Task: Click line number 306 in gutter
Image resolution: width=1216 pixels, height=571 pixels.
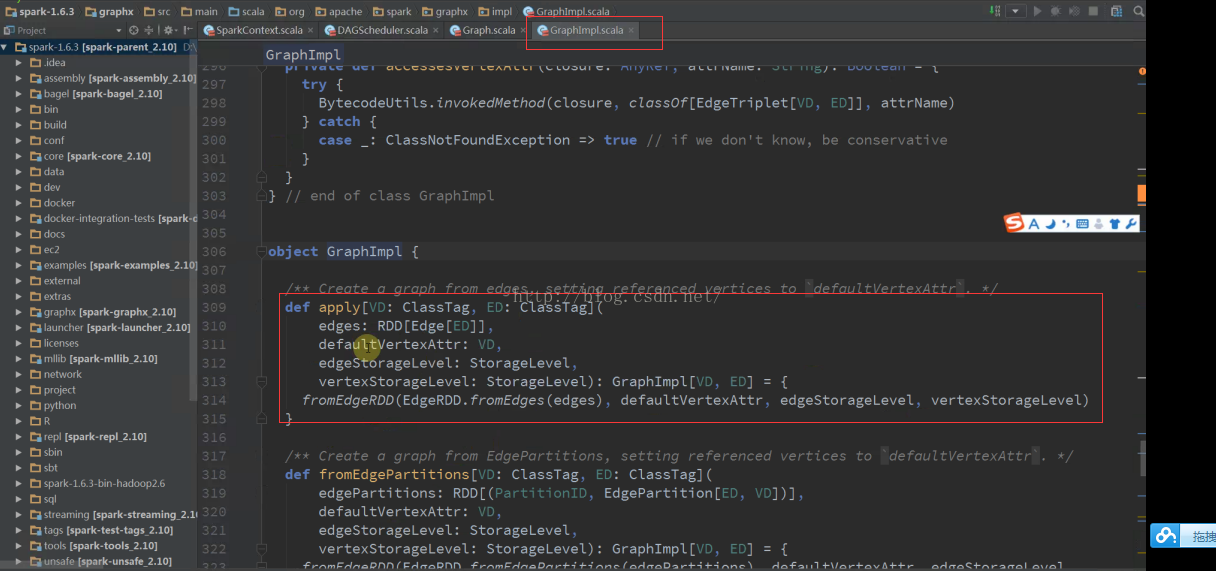Action: point(214,251)
